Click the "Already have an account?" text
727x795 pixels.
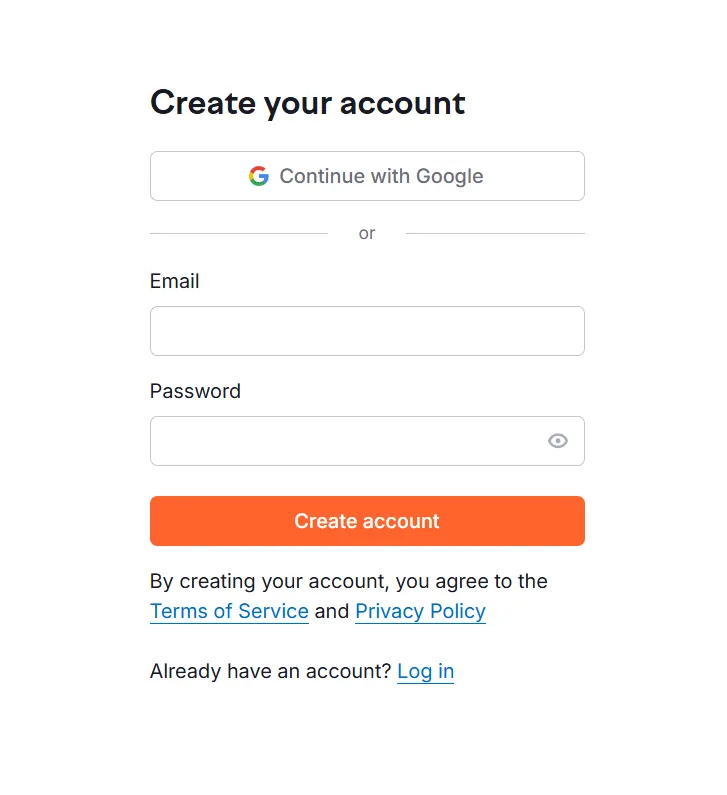[x=270, y=671]
